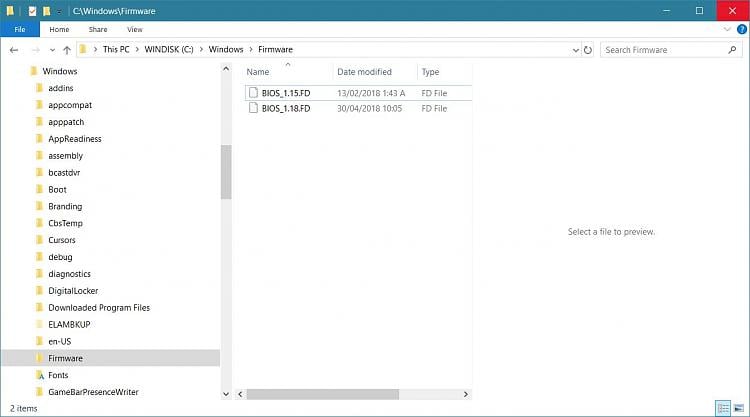
Task: Click This PC in the breadcrumb
Action: (116, 50)
